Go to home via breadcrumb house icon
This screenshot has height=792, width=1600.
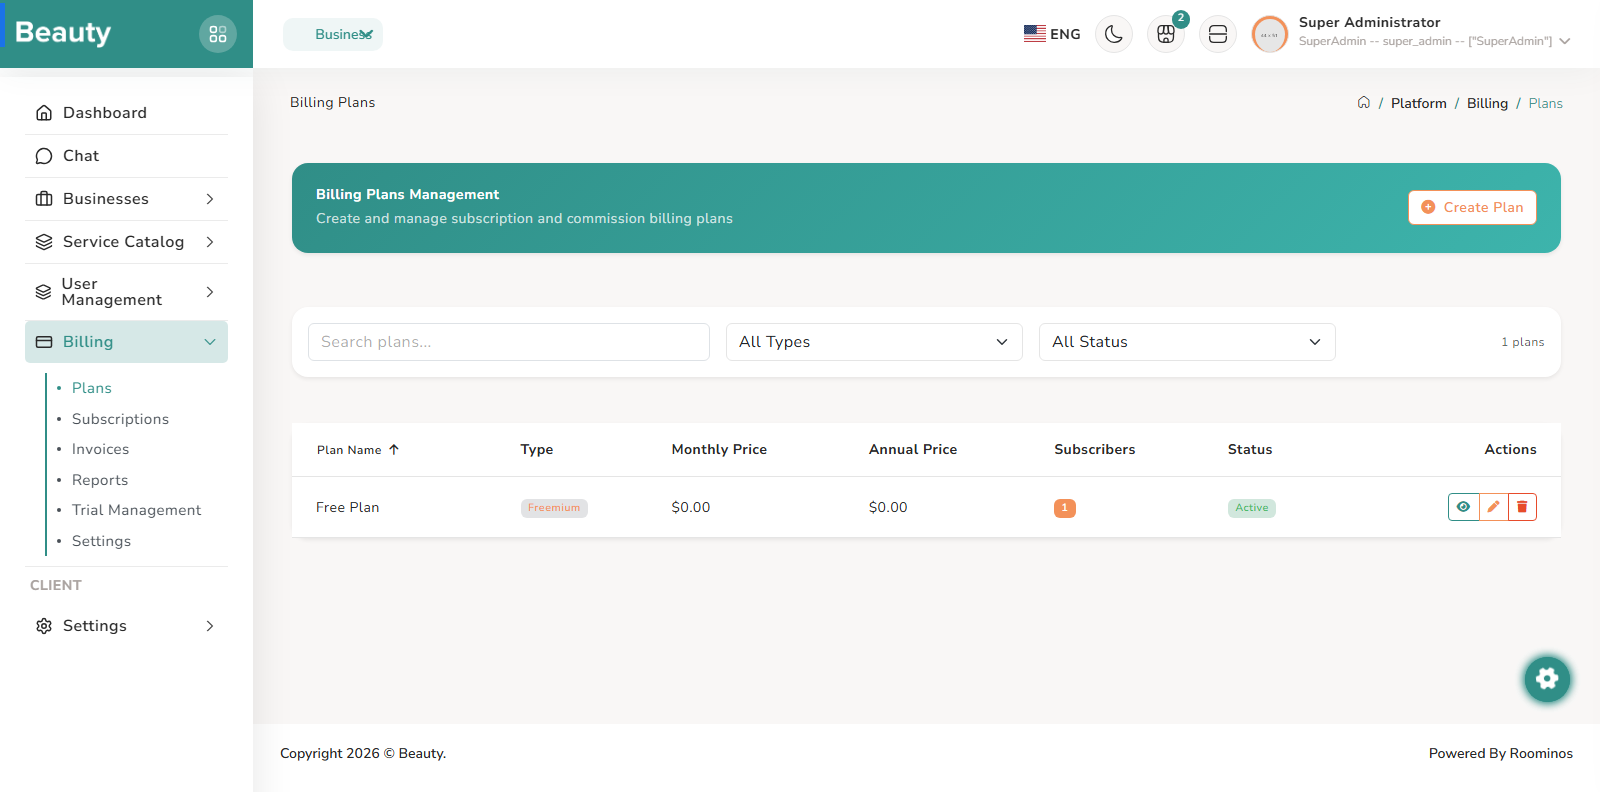coord(1363,102)
